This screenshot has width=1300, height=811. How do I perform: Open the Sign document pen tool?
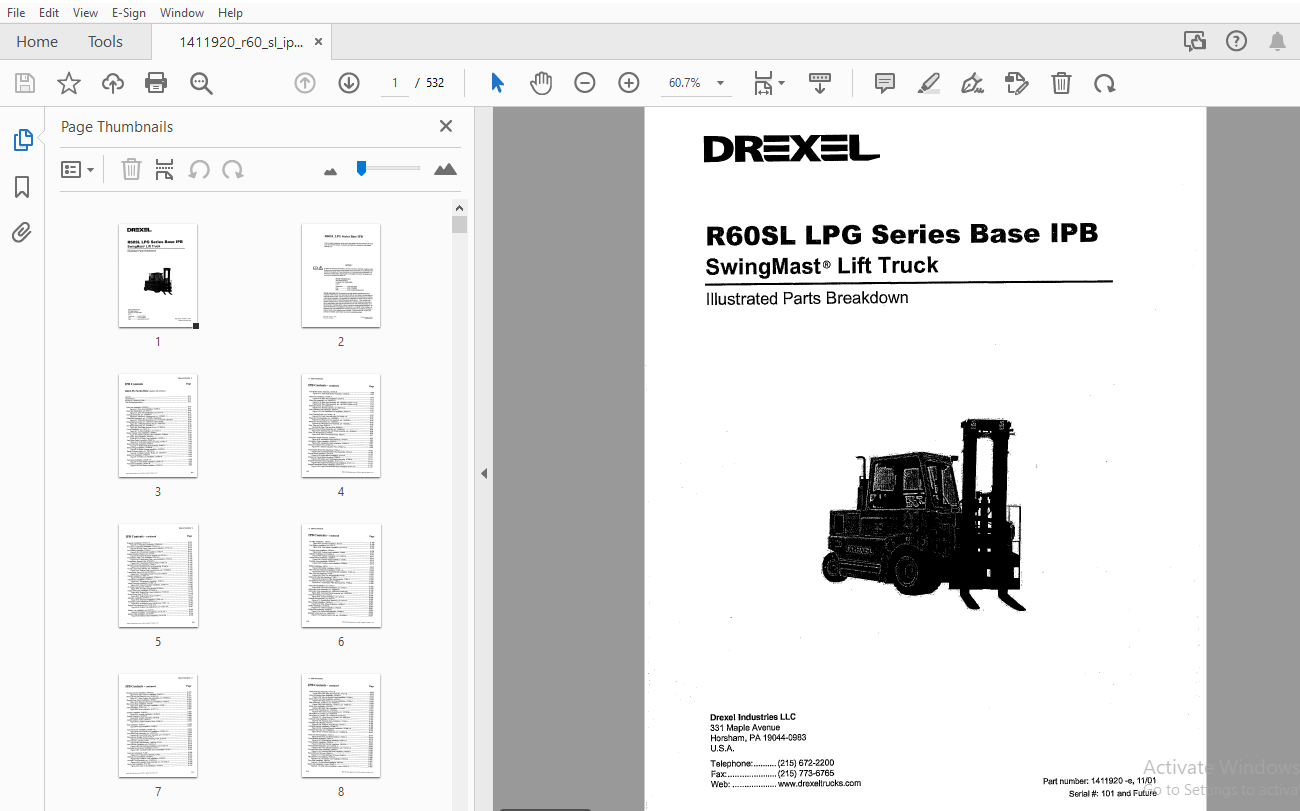coord(972,83)
